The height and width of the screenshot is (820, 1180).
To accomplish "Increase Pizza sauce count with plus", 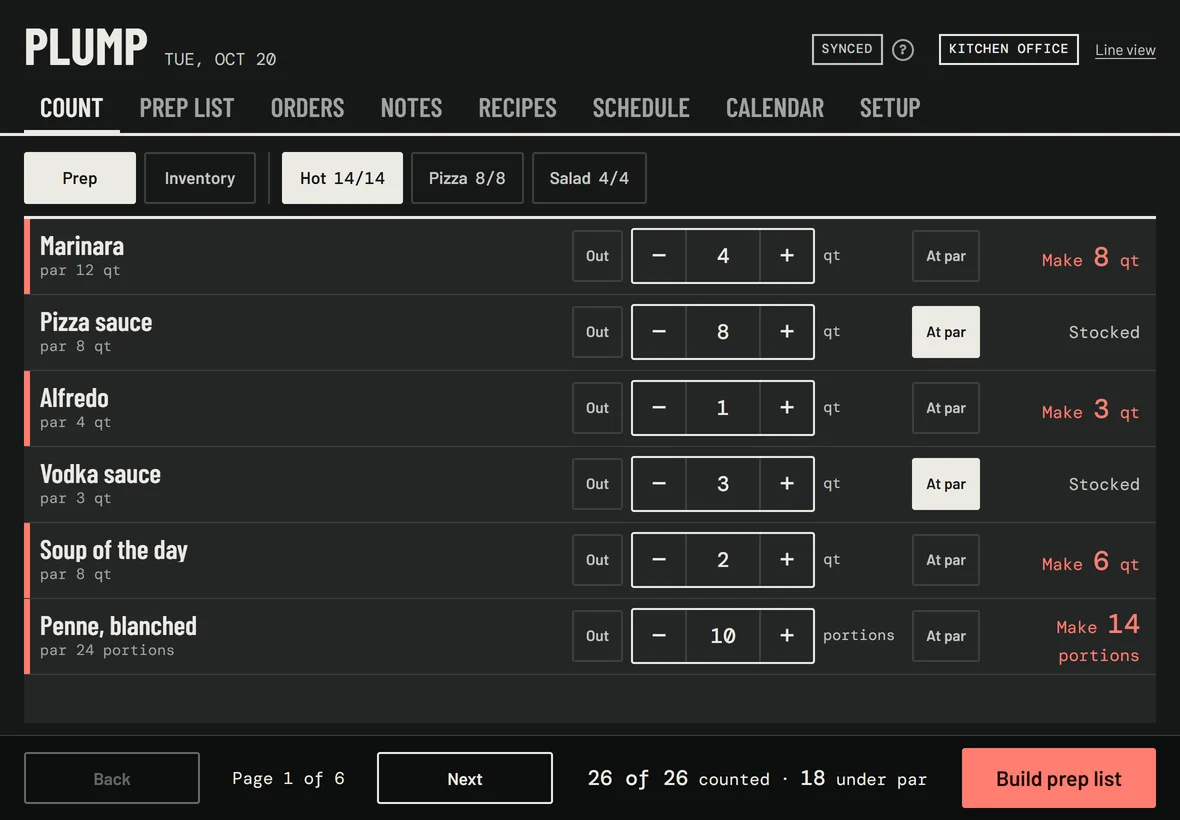I will pyautogui.click(x=786, y=332).
